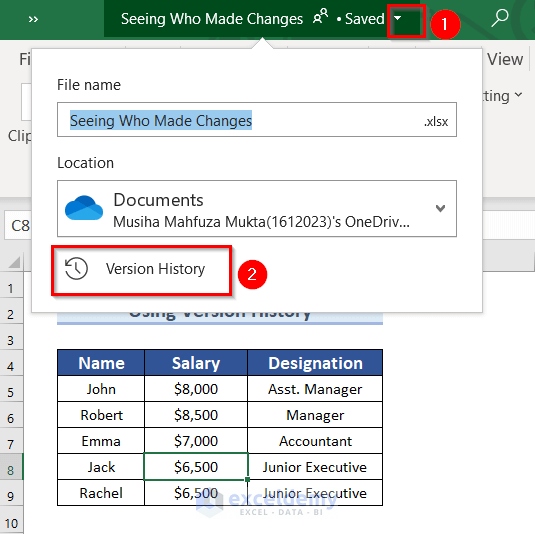Select the $8,000 salary cell

coord(196,389)
